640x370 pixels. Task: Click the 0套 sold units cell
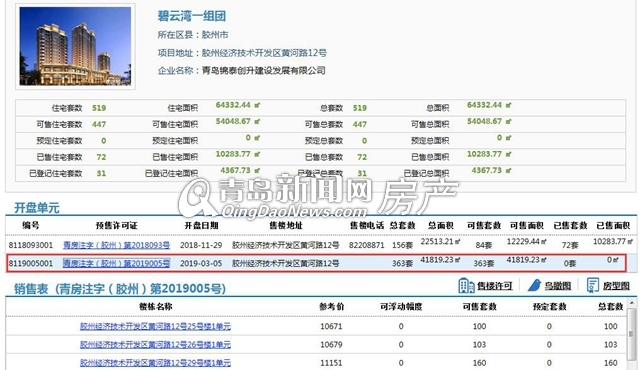(570, 264)
